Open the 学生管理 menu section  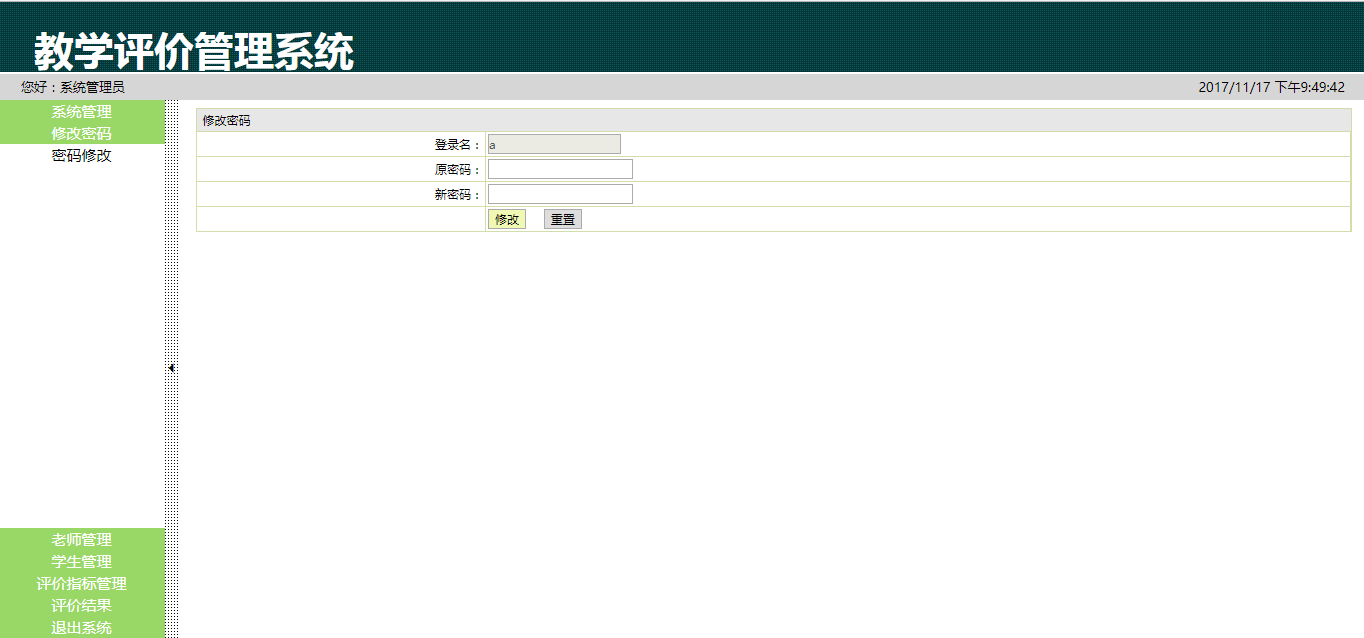point(82,561)
